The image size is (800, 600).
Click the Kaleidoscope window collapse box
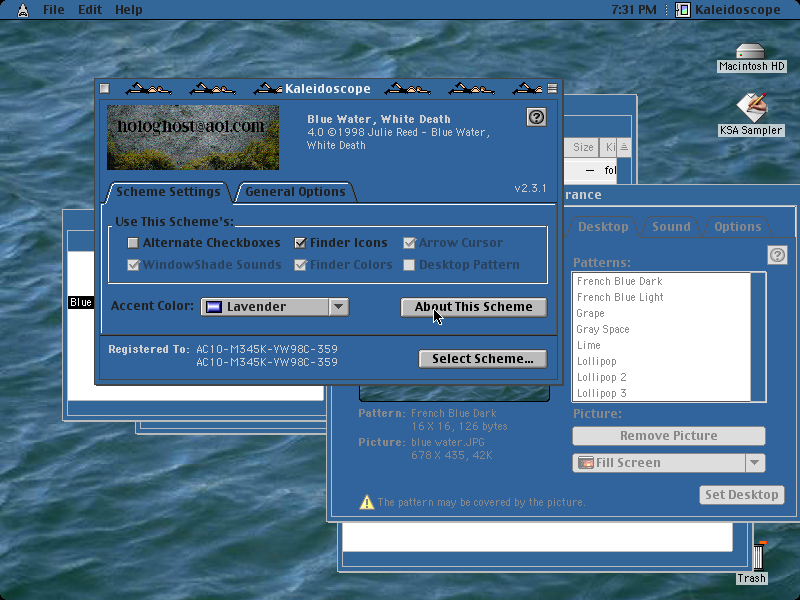(552, 89)
